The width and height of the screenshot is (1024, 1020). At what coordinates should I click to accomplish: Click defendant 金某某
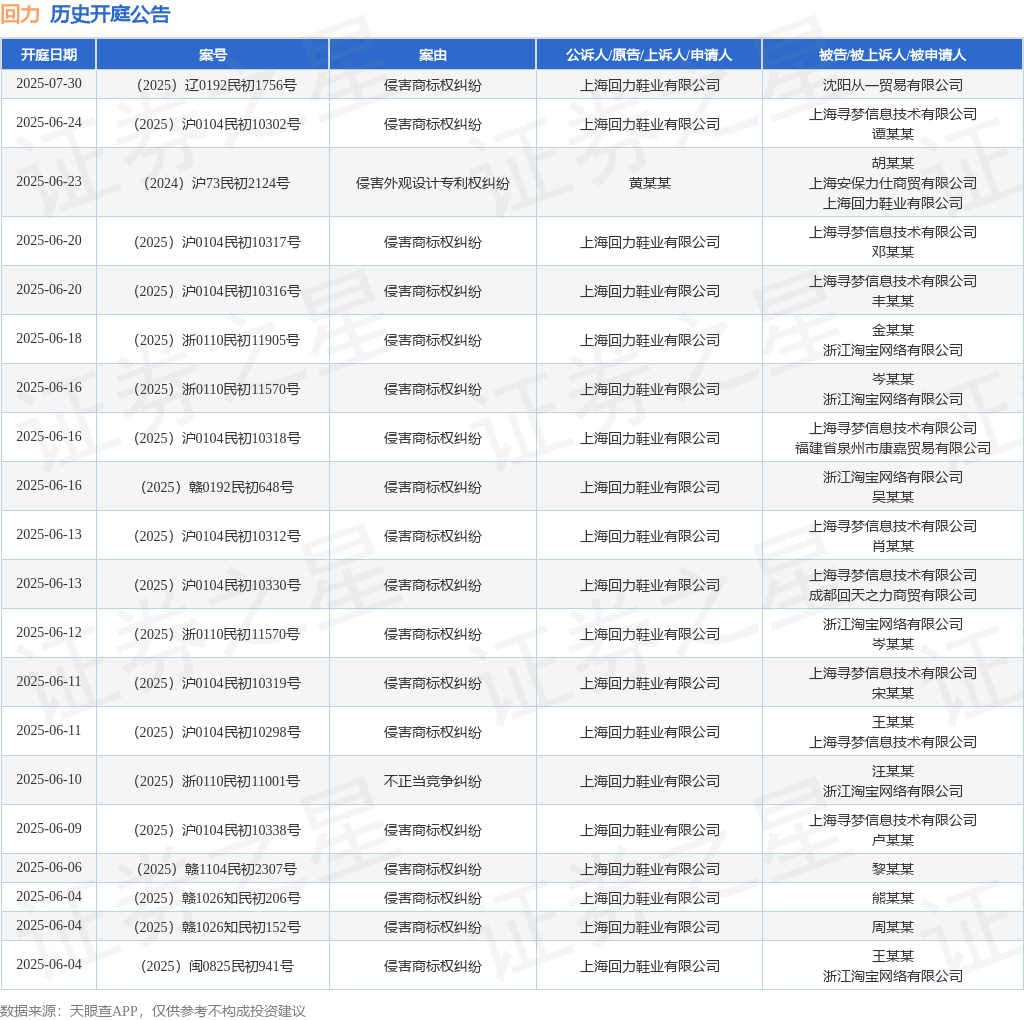pos(893,330)
